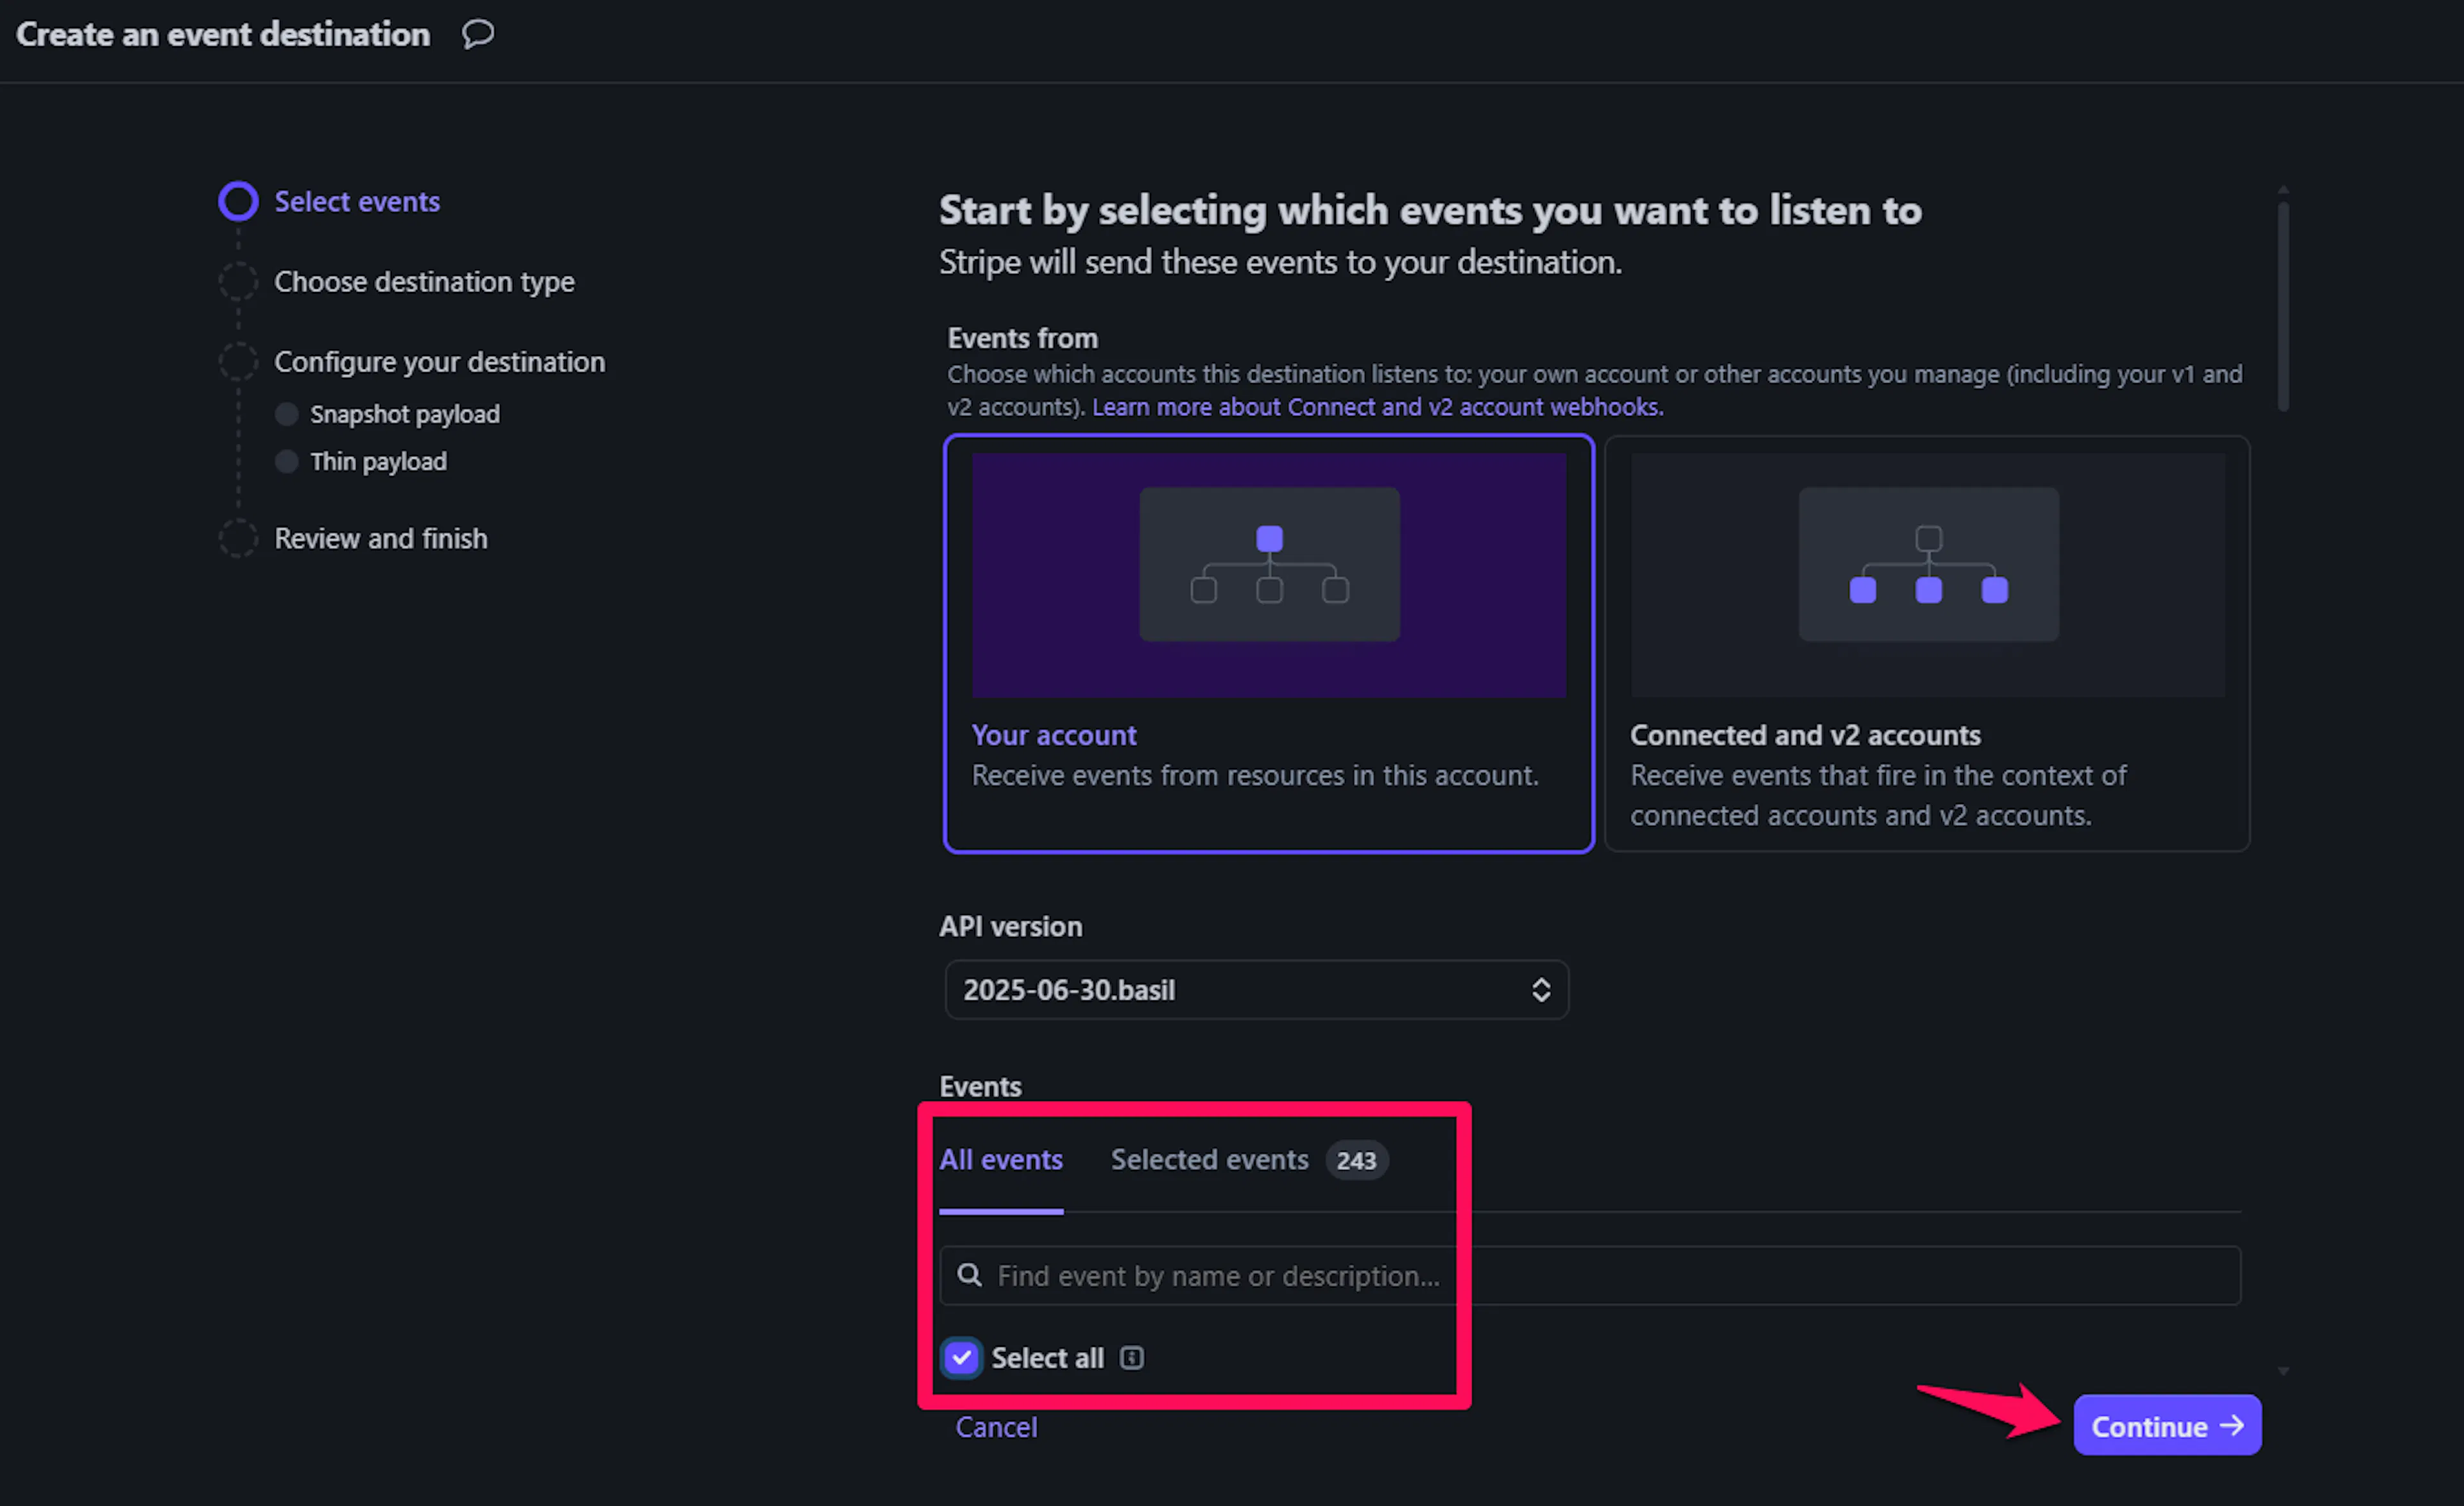Click the Cancel link

995,1426
